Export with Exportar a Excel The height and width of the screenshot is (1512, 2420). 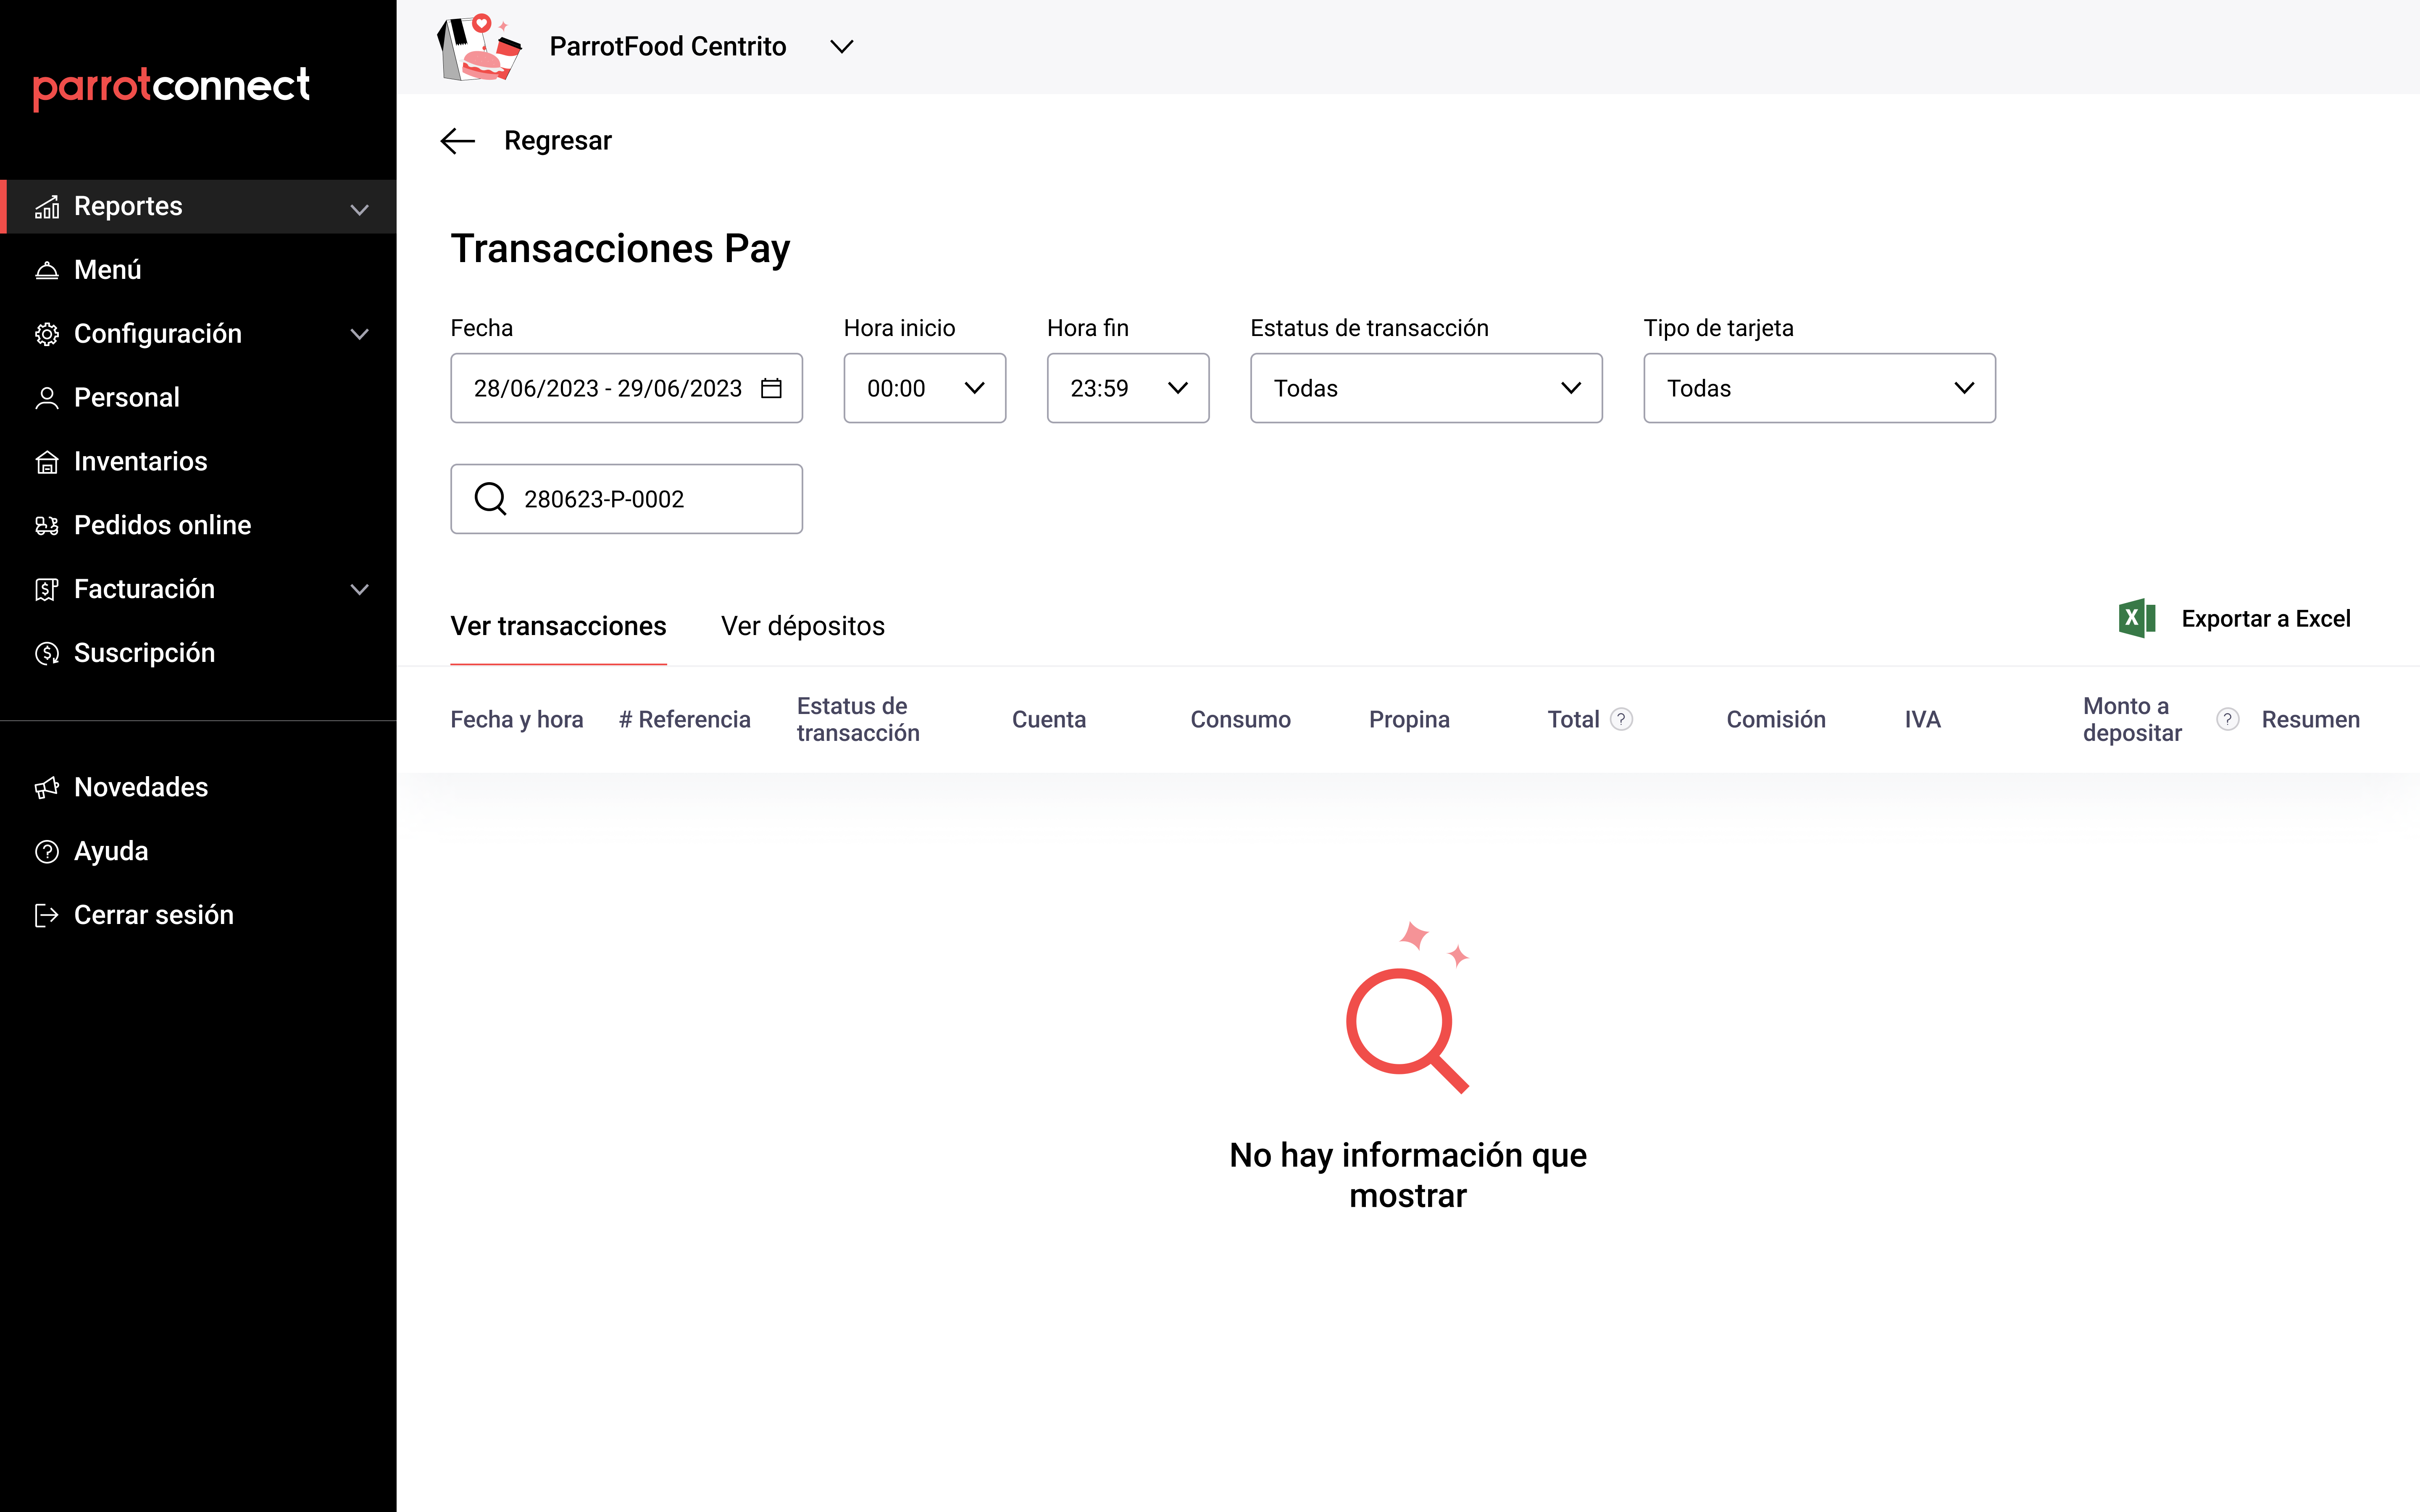[x=2266, y=619]
